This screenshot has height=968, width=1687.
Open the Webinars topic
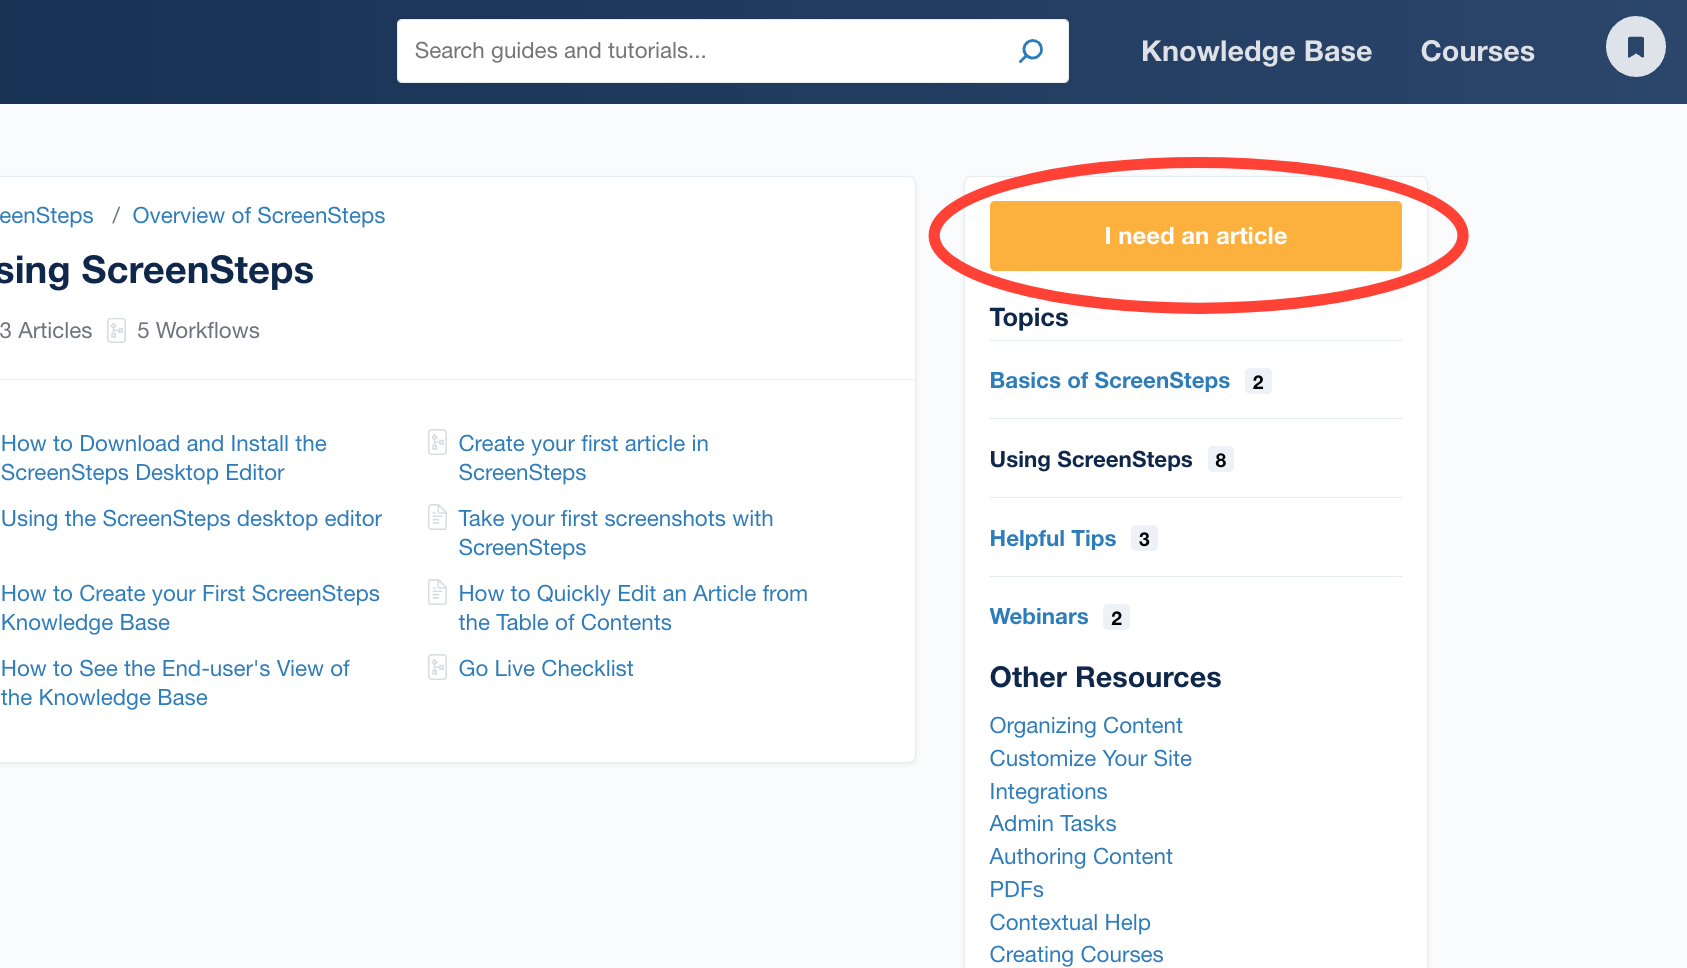[x=1038, y=617]
